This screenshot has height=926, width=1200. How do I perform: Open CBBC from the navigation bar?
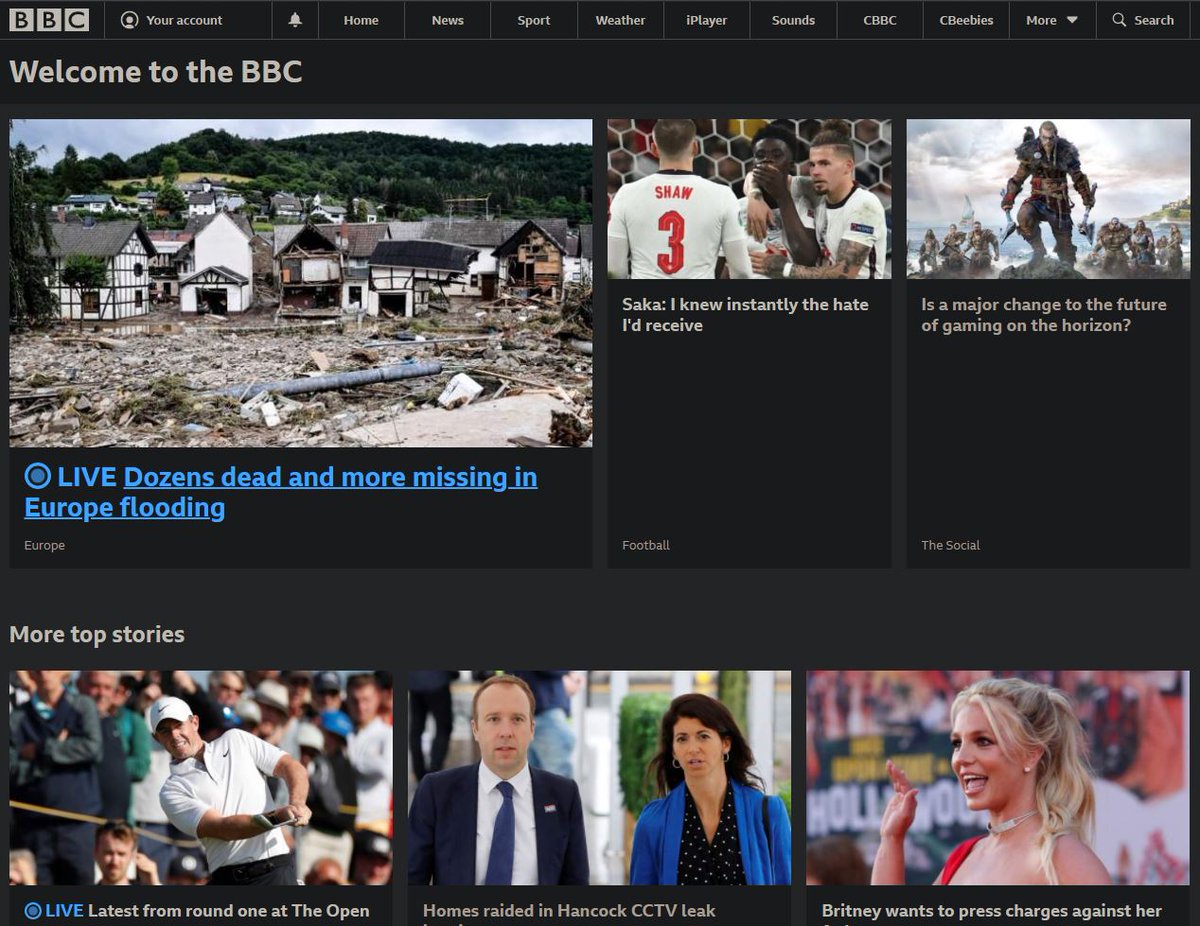click(880, 20)
